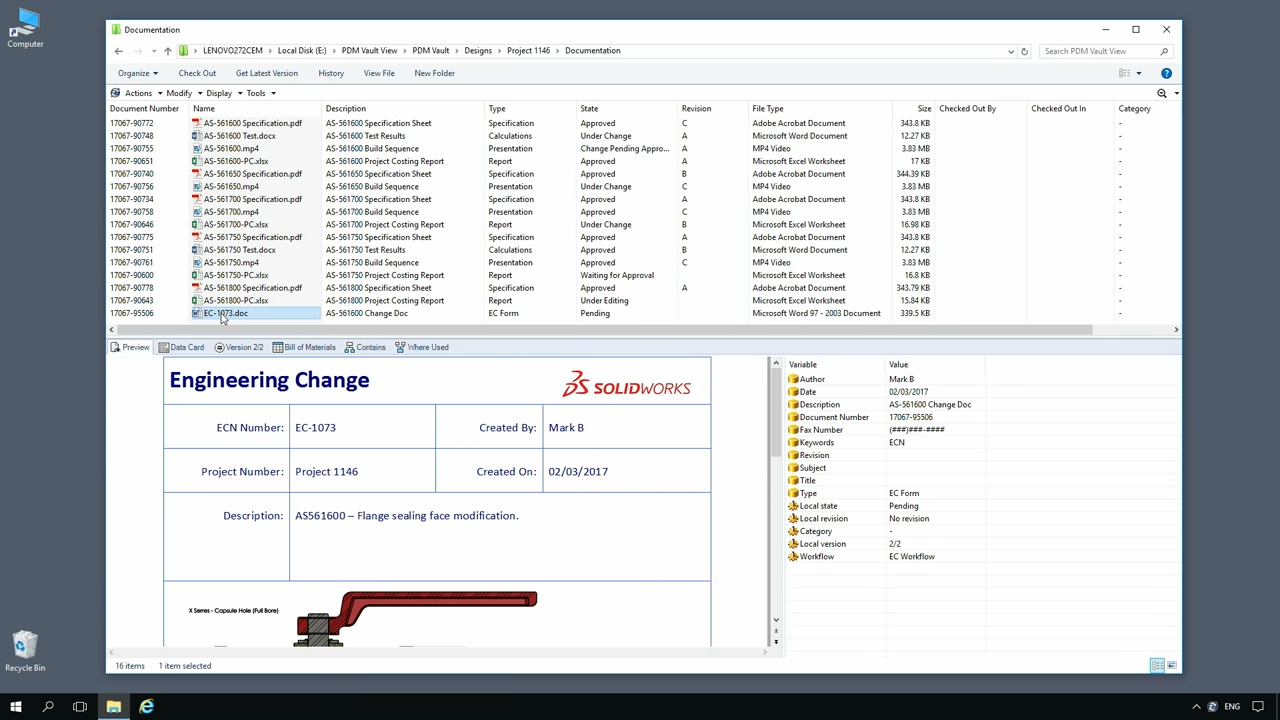Click the refresh icon beside address bar
Screen dimensions: 1280x720
tap(1024, 51)
